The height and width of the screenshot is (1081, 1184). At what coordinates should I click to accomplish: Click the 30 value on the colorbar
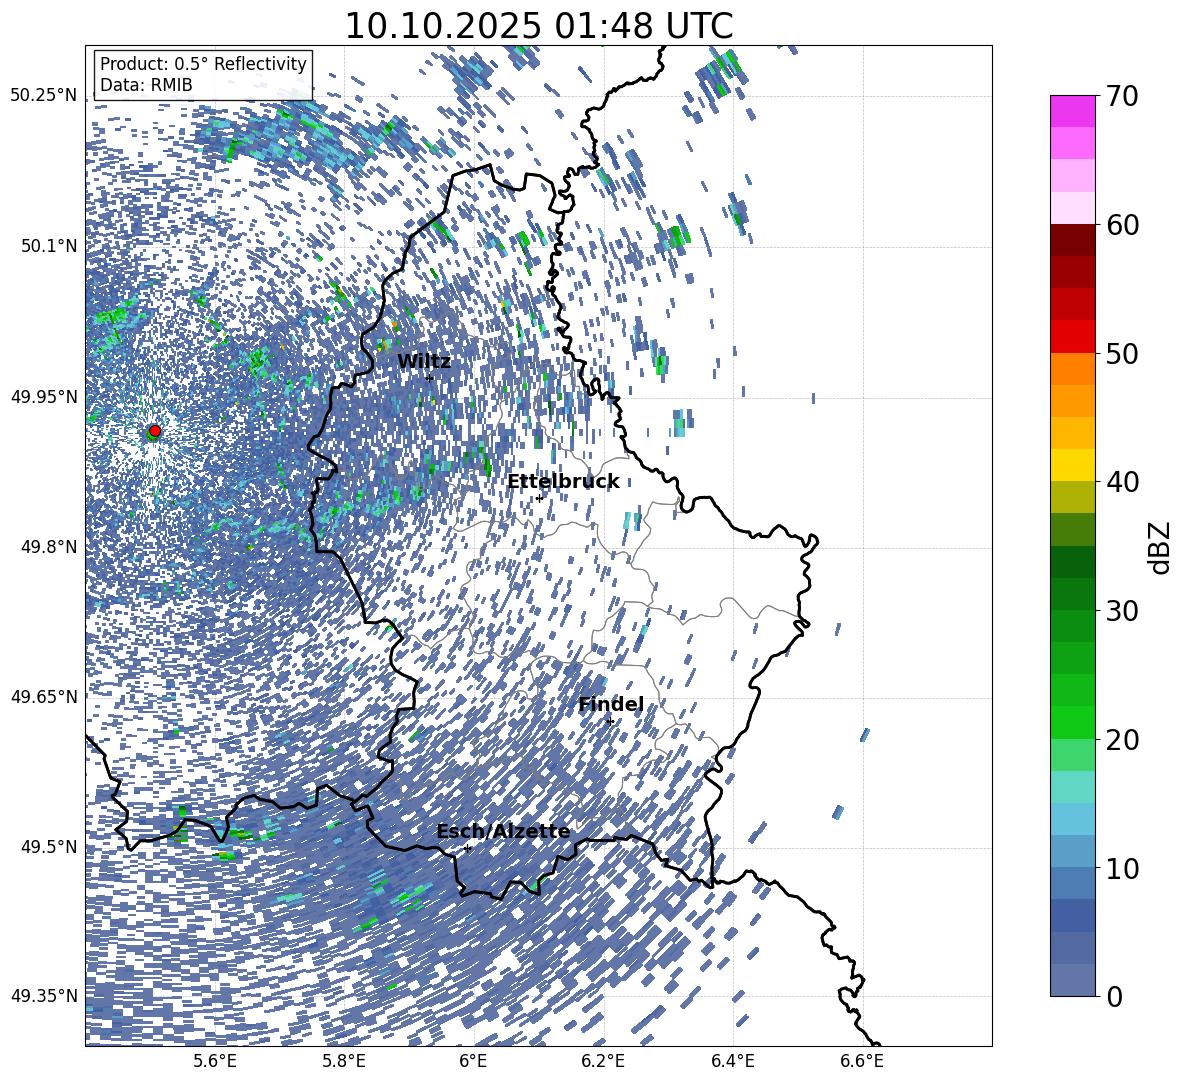(1122, 611)
